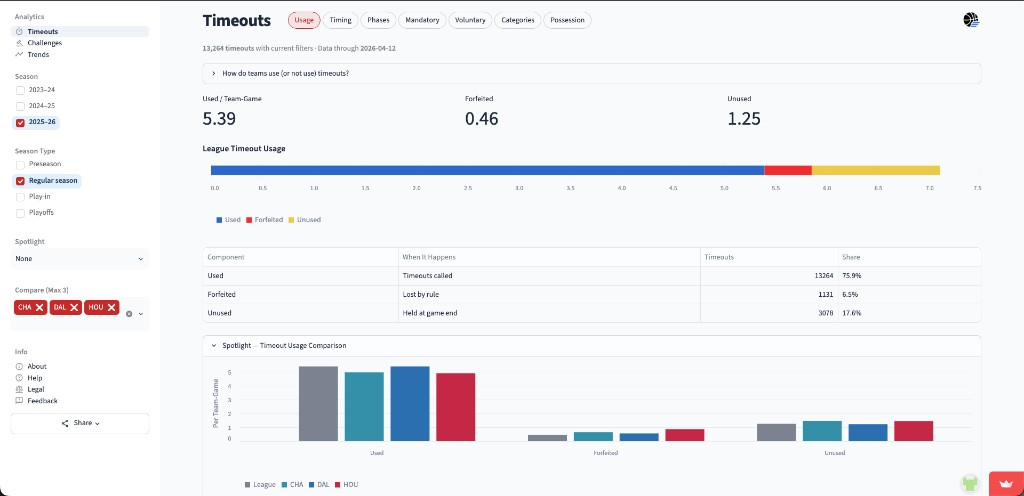Image resolution: width=1024 pixels, height=496 pixels.
Task: Switch to the Mandatory tab
Action: 422,20
